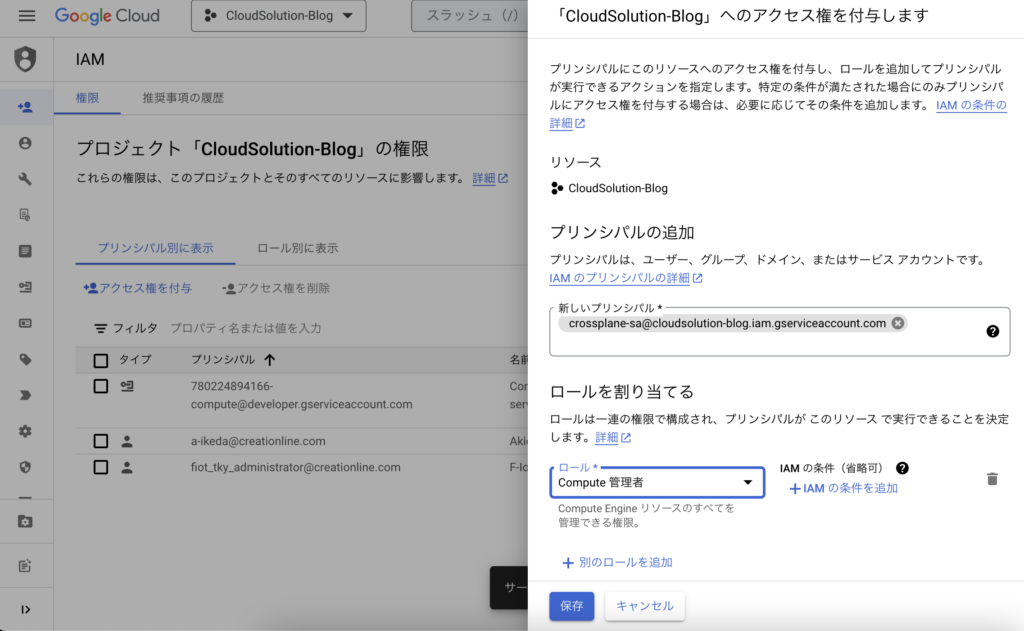Screen dimensions: 1024x631
Task: Open the 詳細 link under project permissions
Action: click(490, 178)
